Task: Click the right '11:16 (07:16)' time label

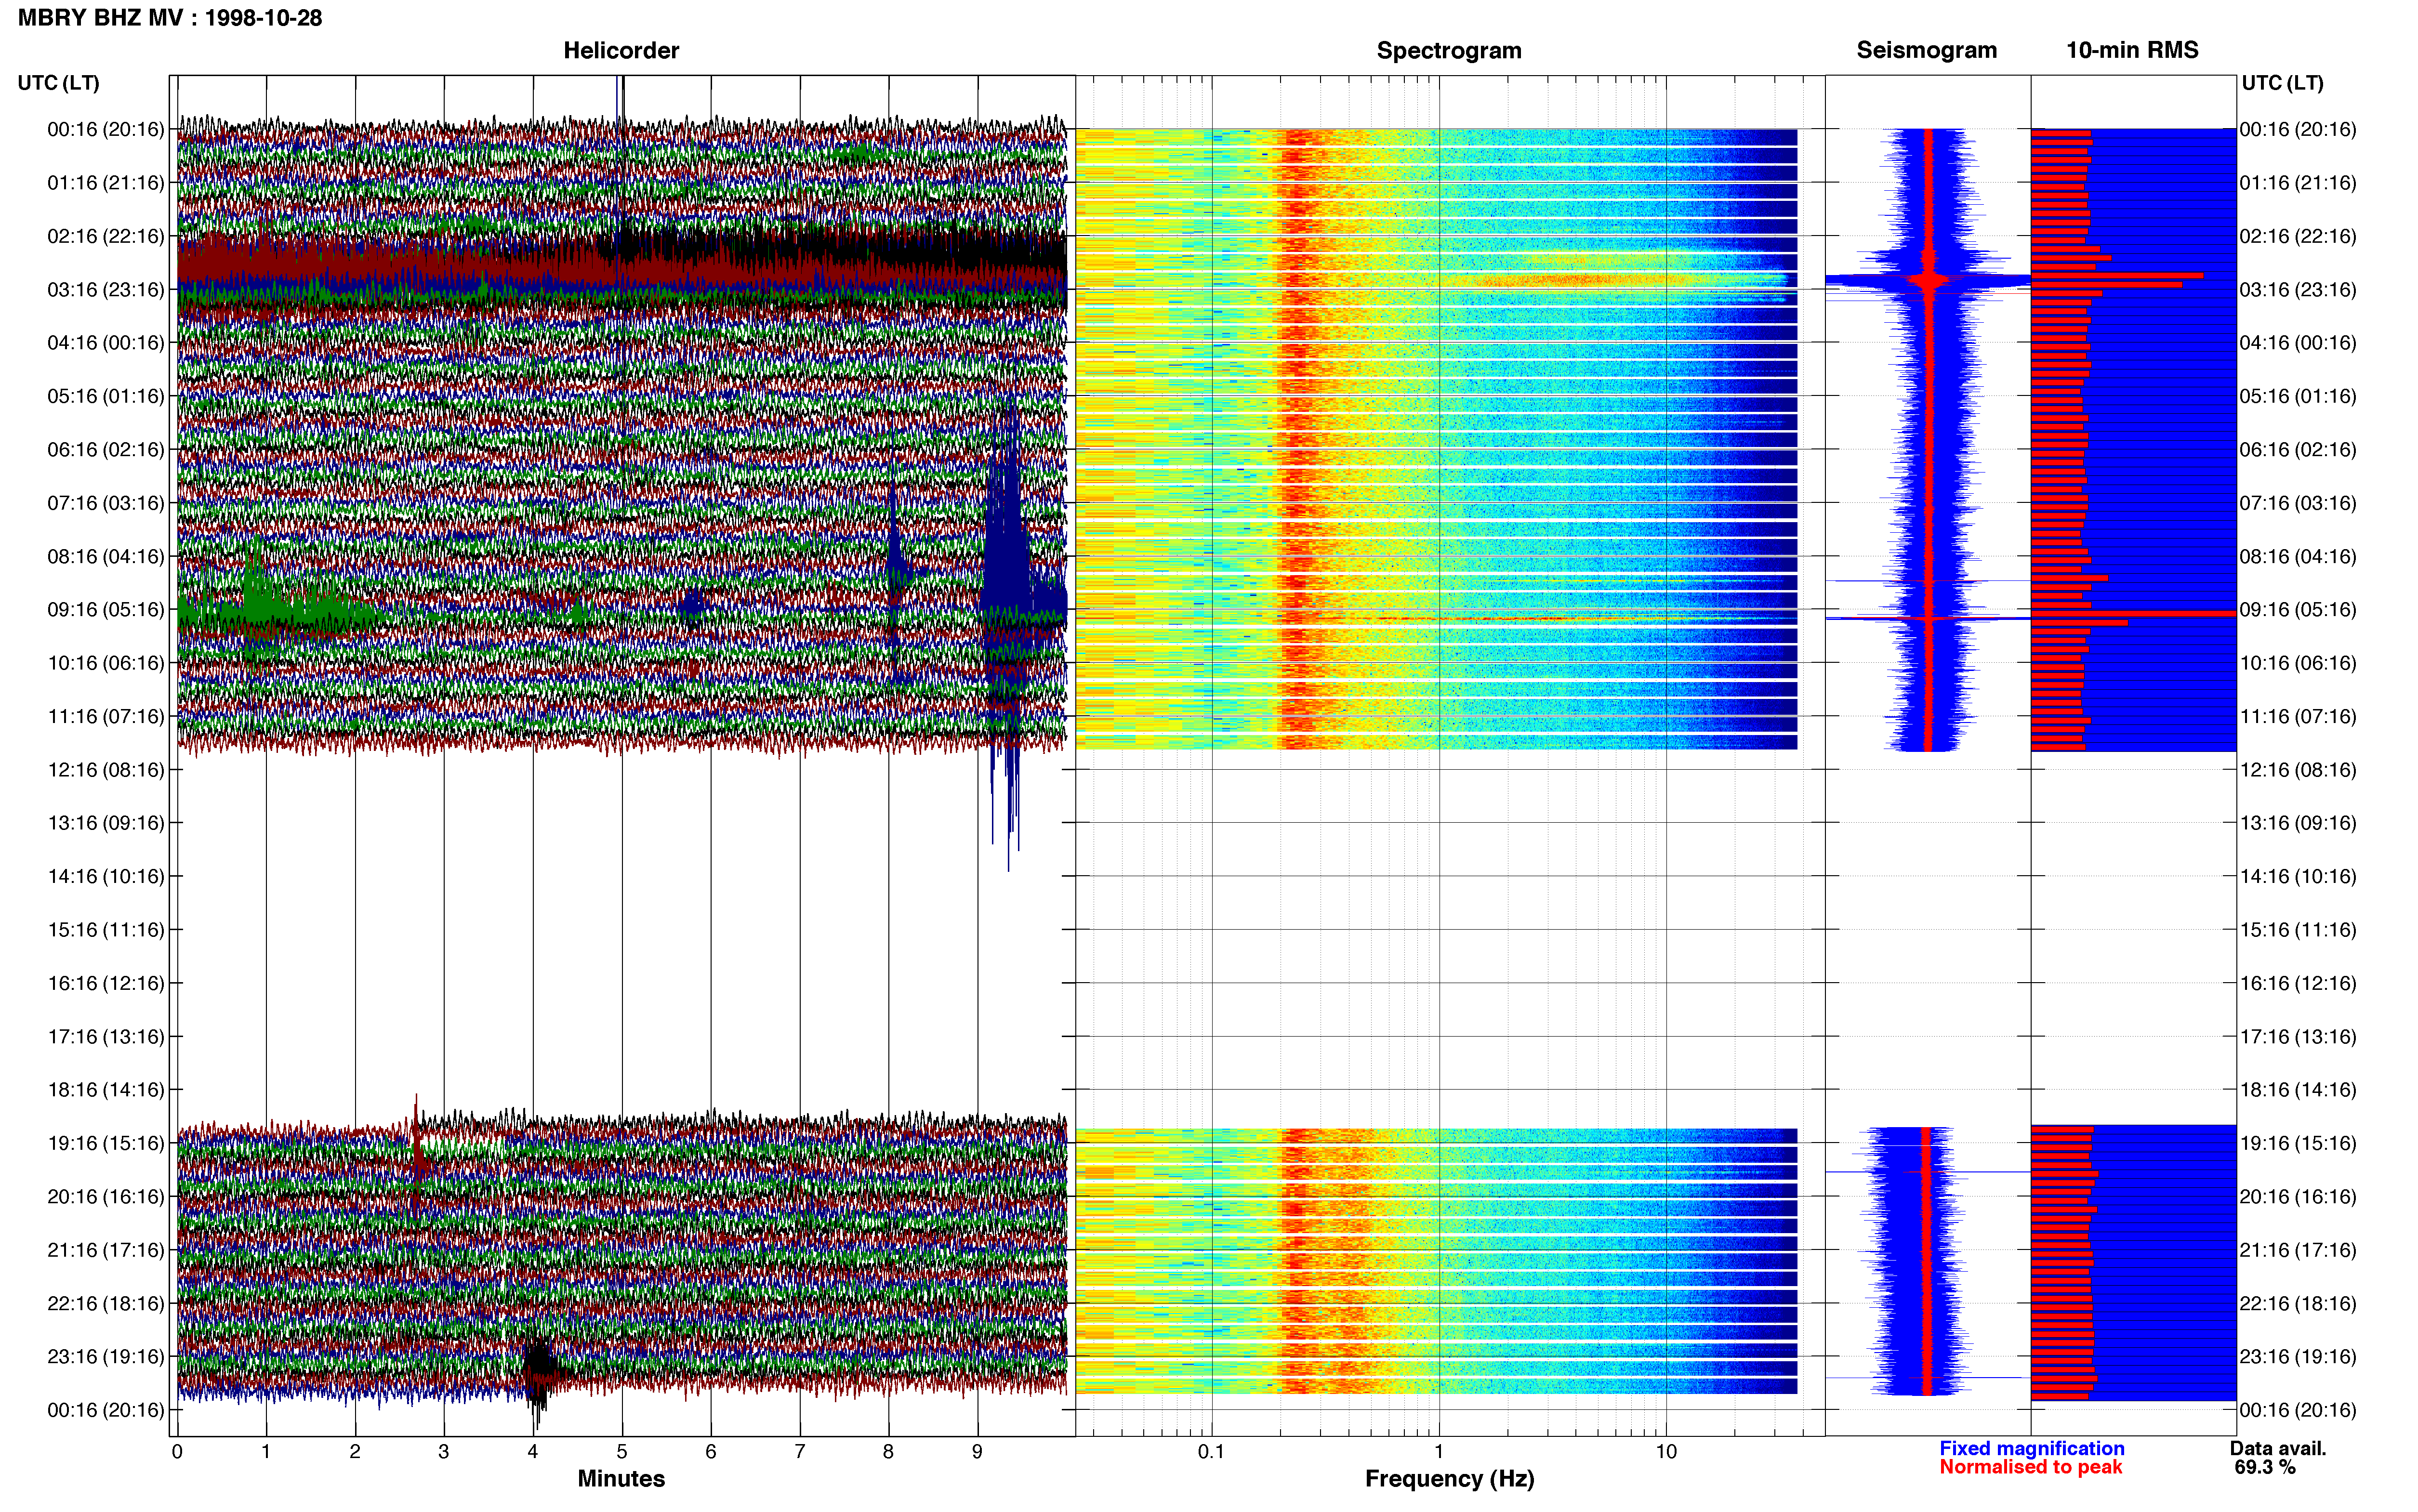Action: (x=2298, y=716)
